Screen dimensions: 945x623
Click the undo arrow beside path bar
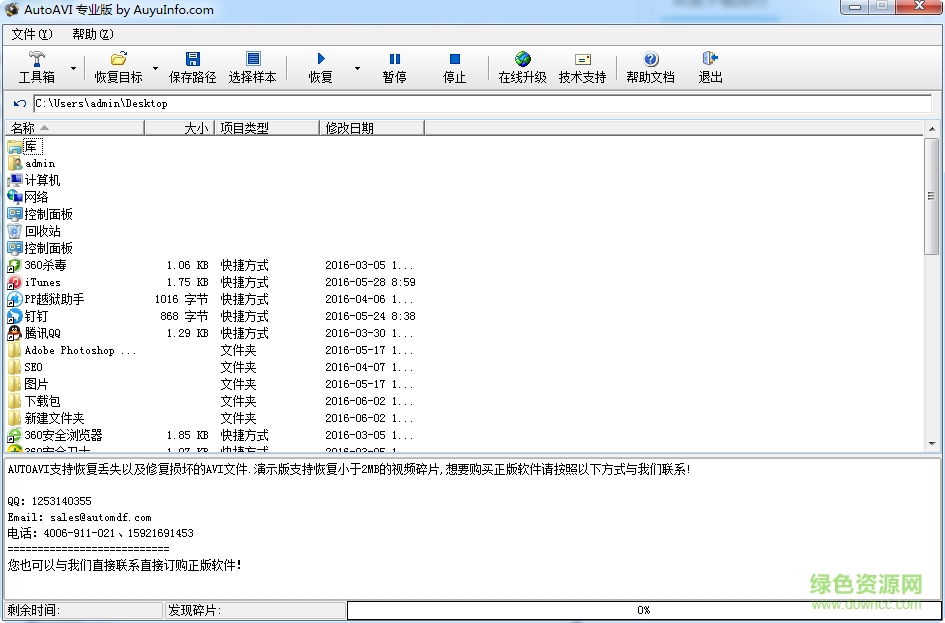17,103
